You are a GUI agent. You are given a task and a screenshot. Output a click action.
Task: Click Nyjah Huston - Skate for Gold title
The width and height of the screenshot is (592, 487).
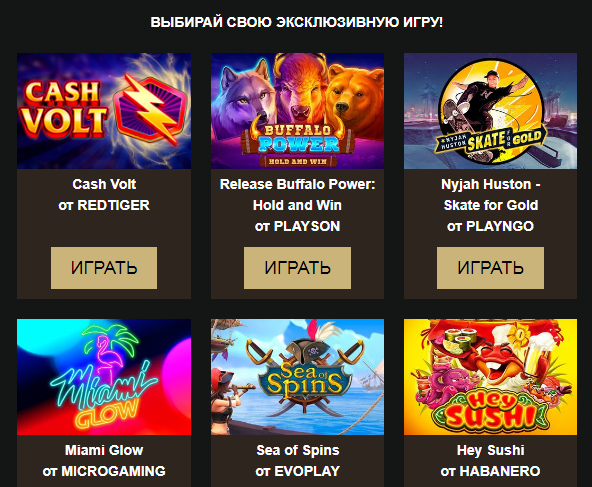click(490, 195)
